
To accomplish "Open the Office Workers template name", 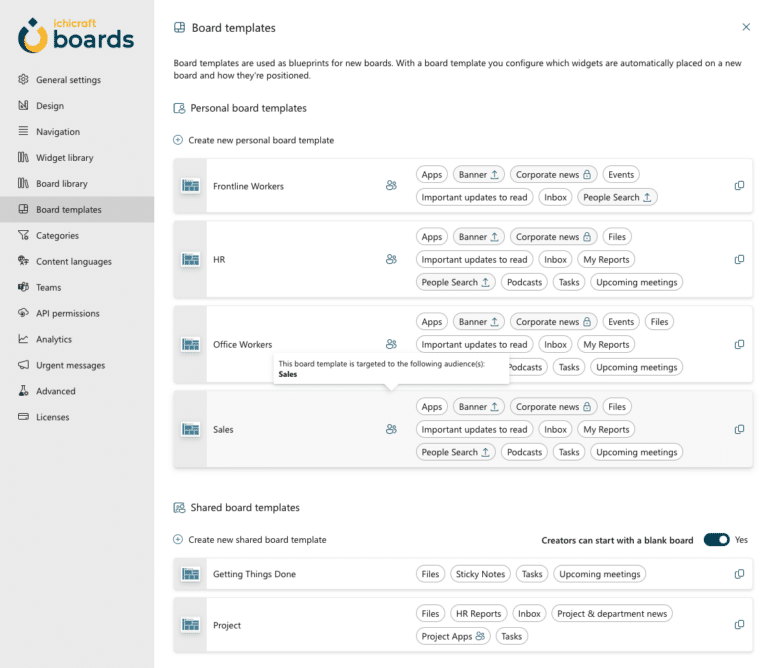I will coord(242,344).
